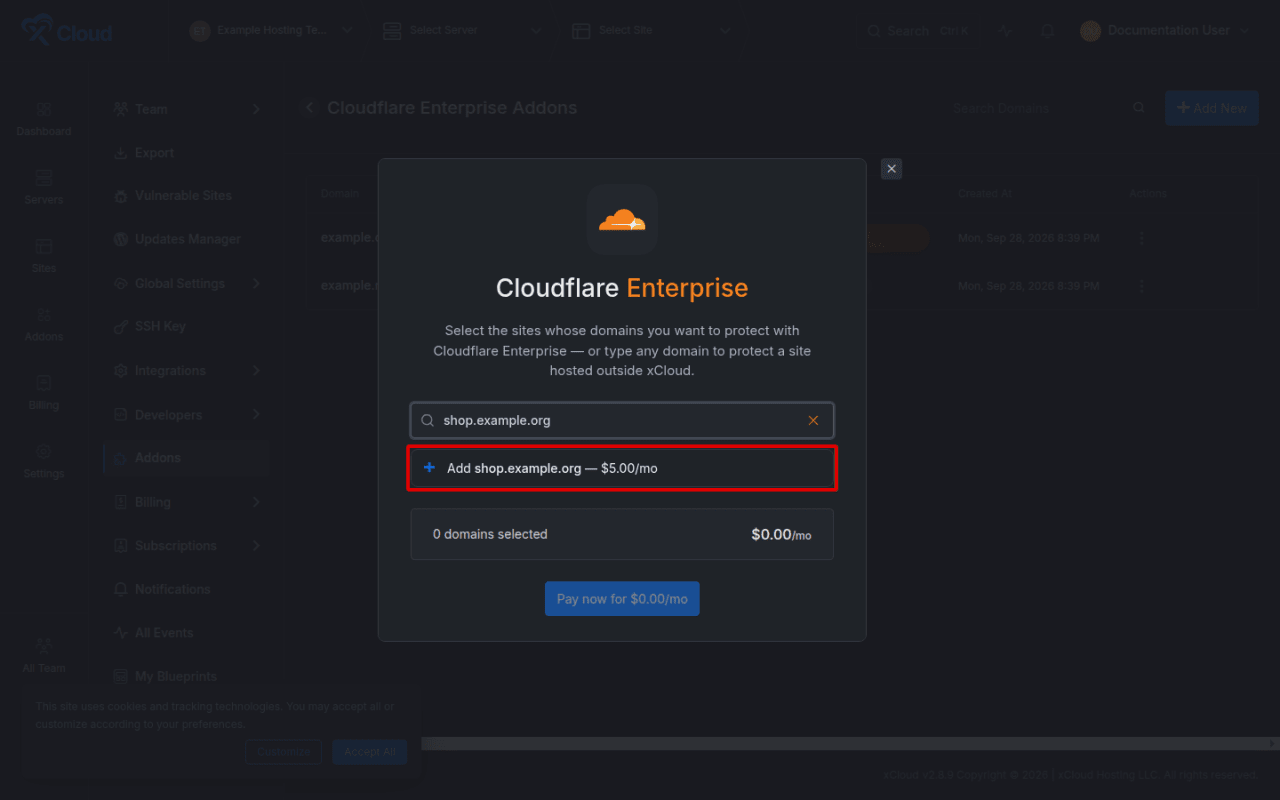Expand the Team menu item
This screenshot has width=1280, height=800.
coord(186,109)
